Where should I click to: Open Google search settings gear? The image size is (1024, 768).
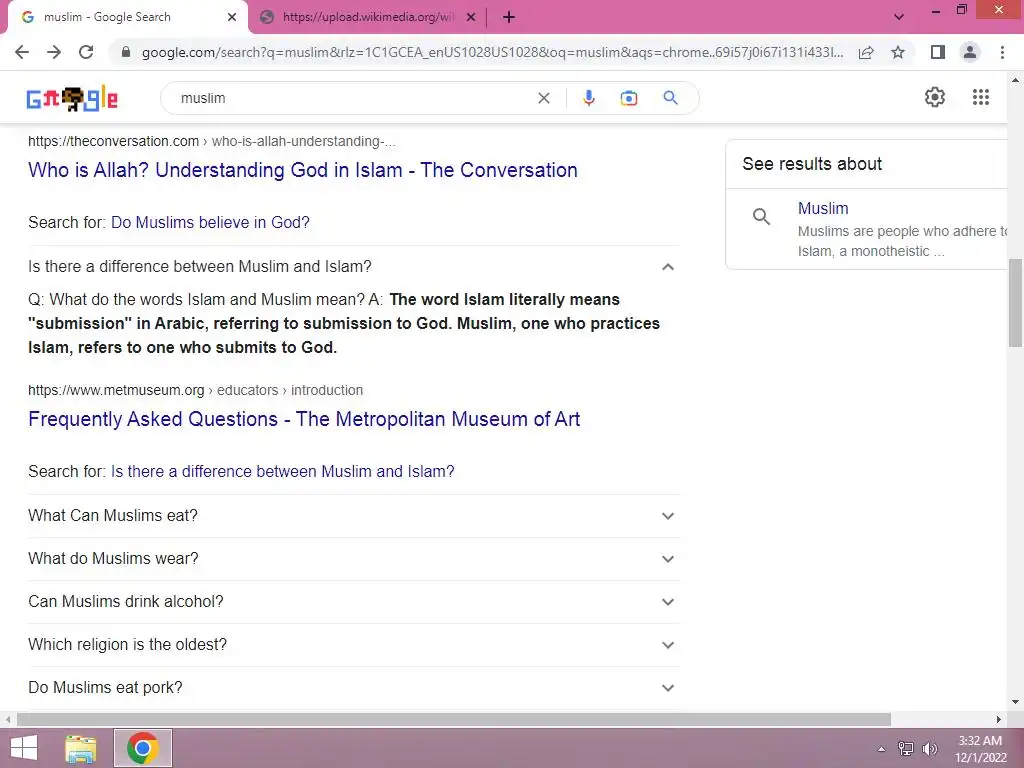935,97
